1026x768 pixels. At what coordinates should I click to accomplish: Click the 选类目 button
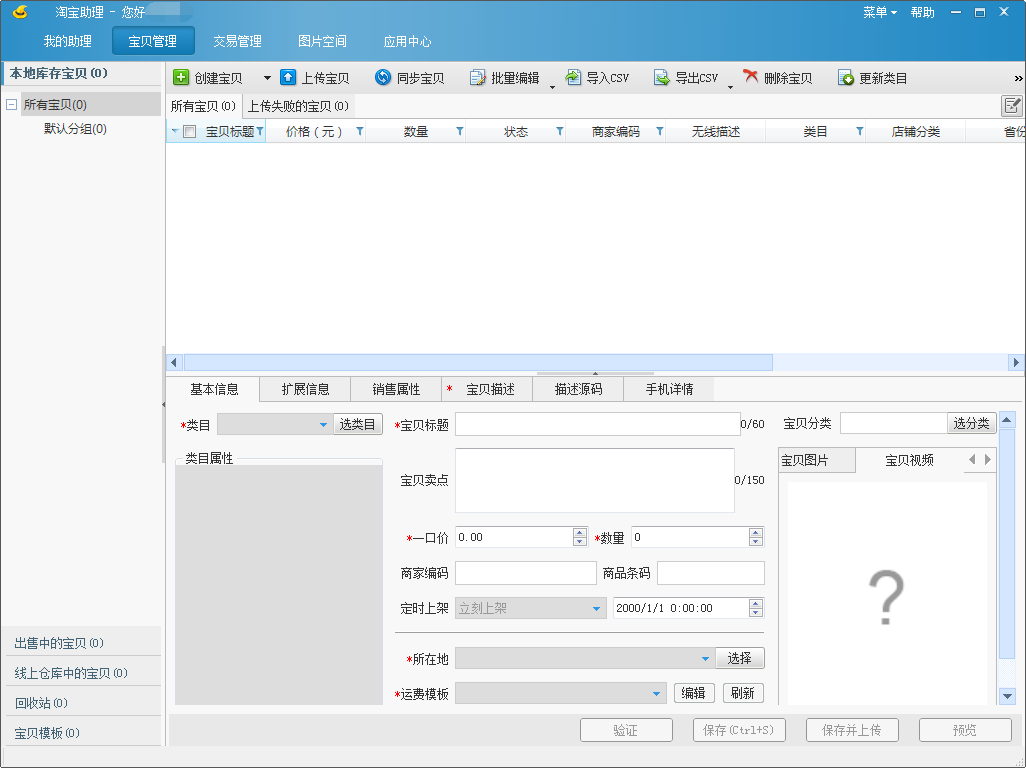[x=357, y=425]
